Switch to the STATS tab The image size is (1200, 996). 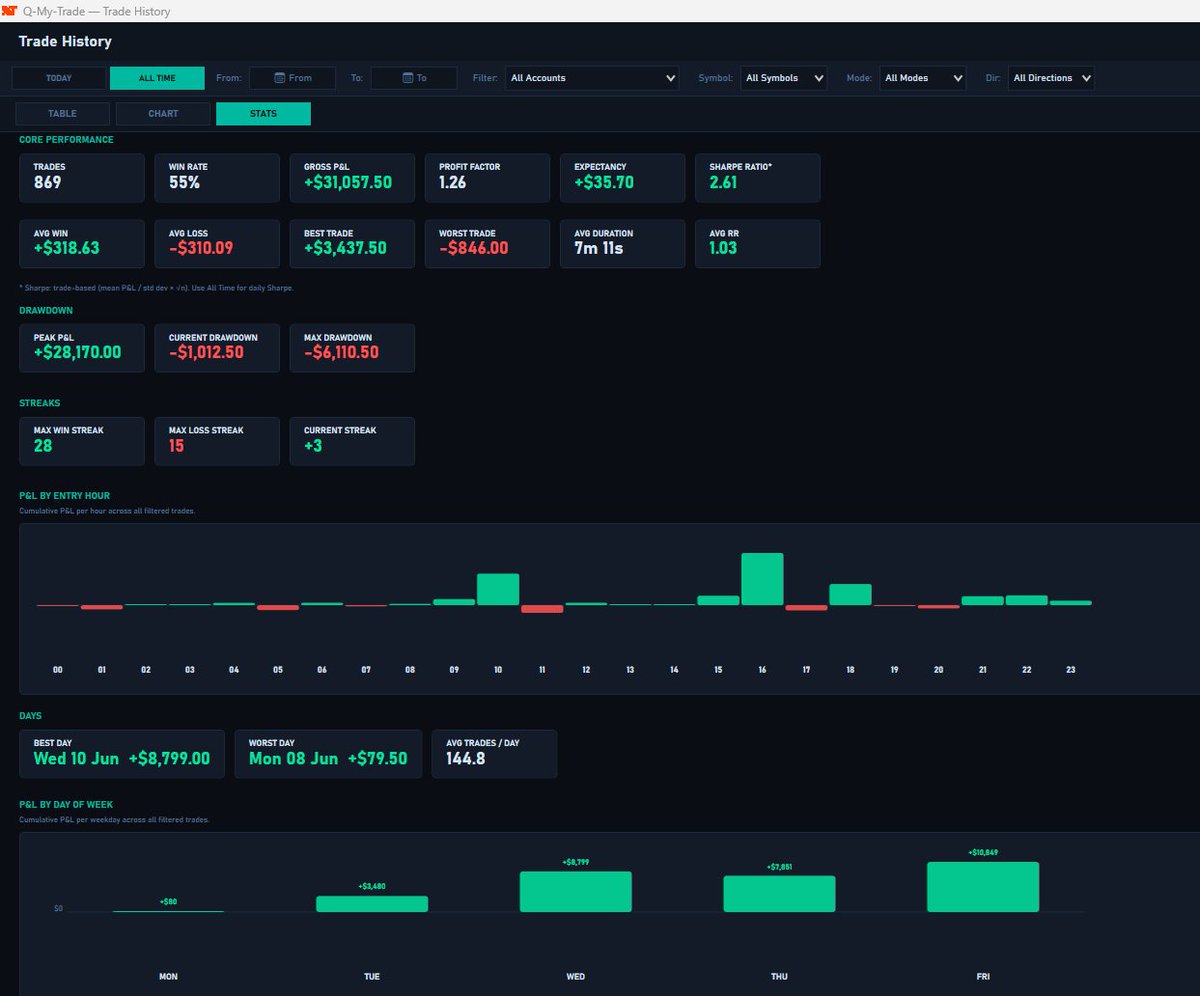(263, 113)
